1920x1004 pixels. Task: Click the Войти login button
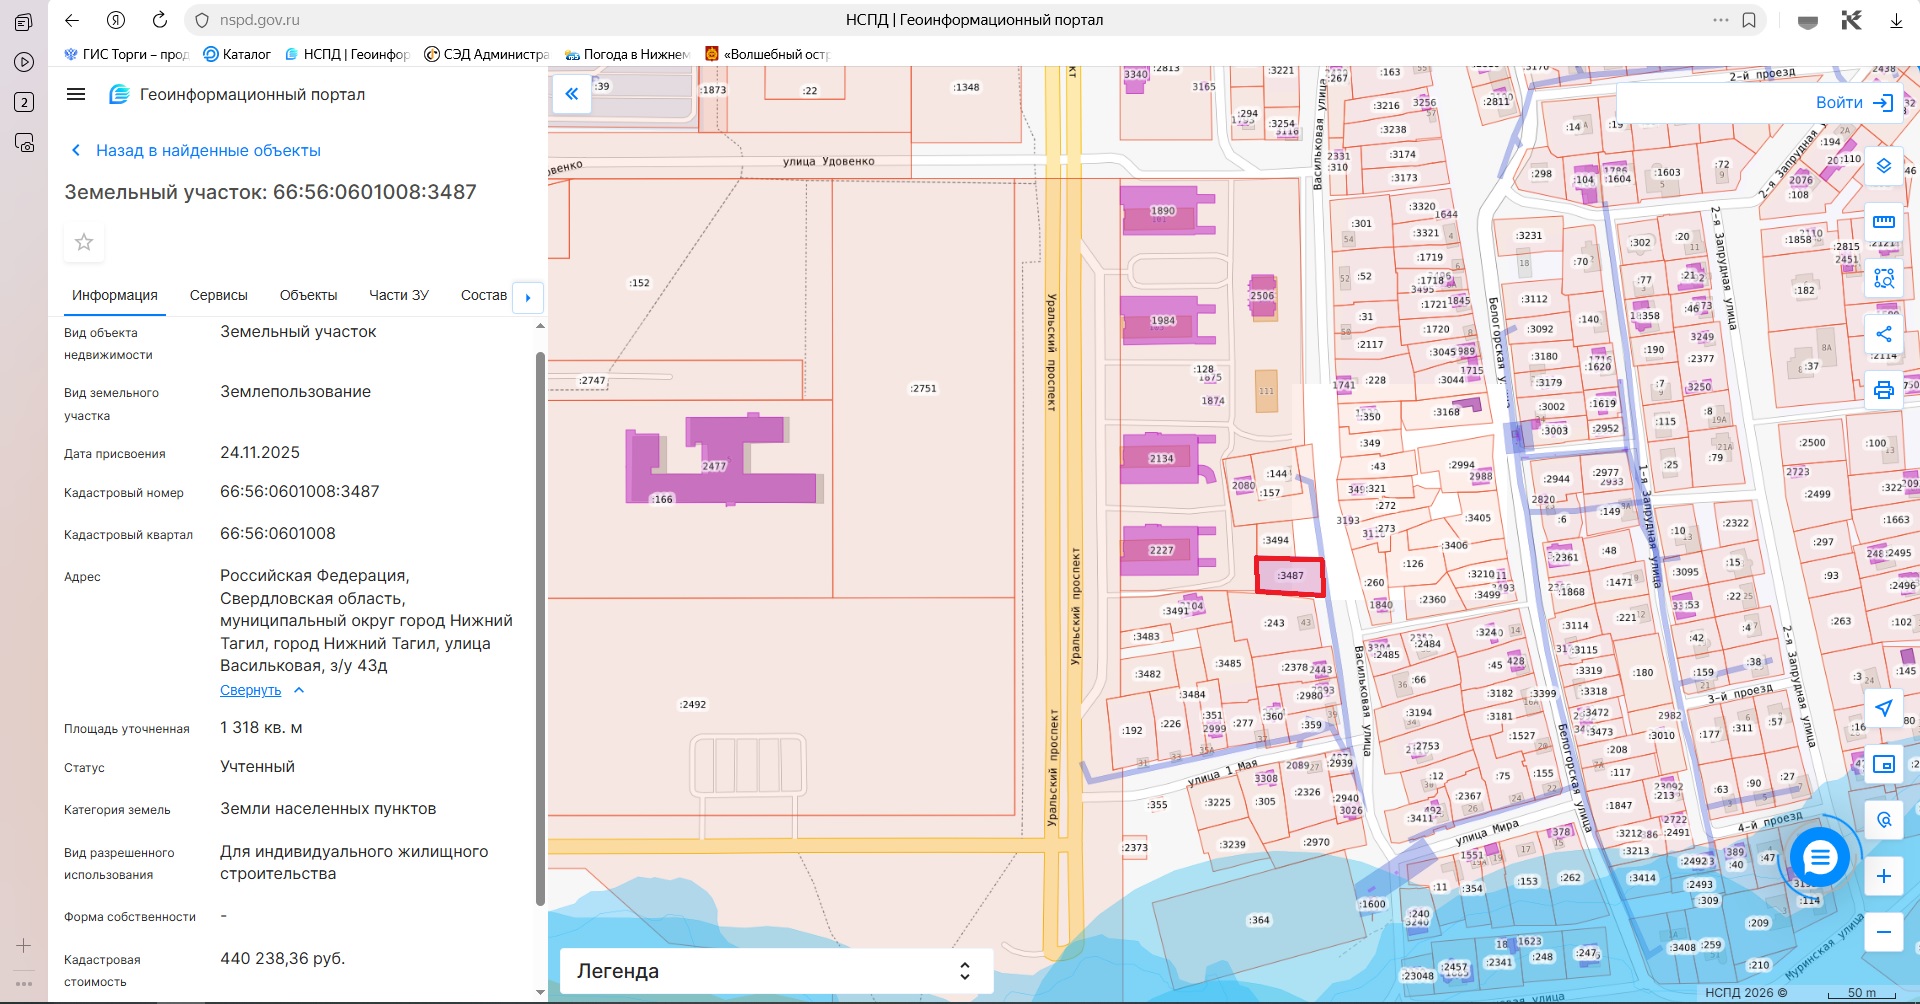click(x=1853, y=102)
